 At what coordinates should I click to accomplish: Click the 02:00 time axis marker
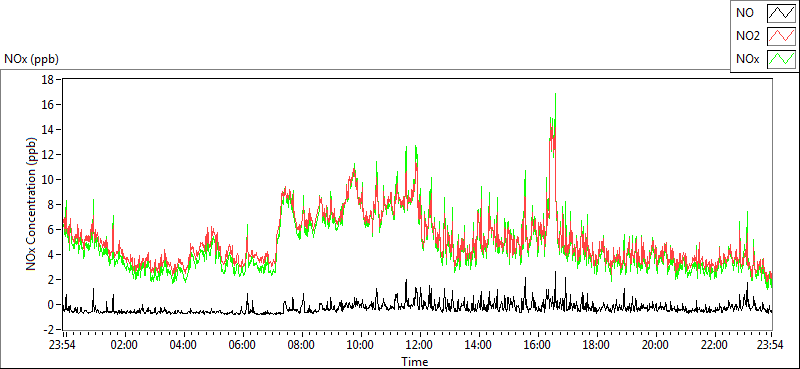click(x=124, y=345)
